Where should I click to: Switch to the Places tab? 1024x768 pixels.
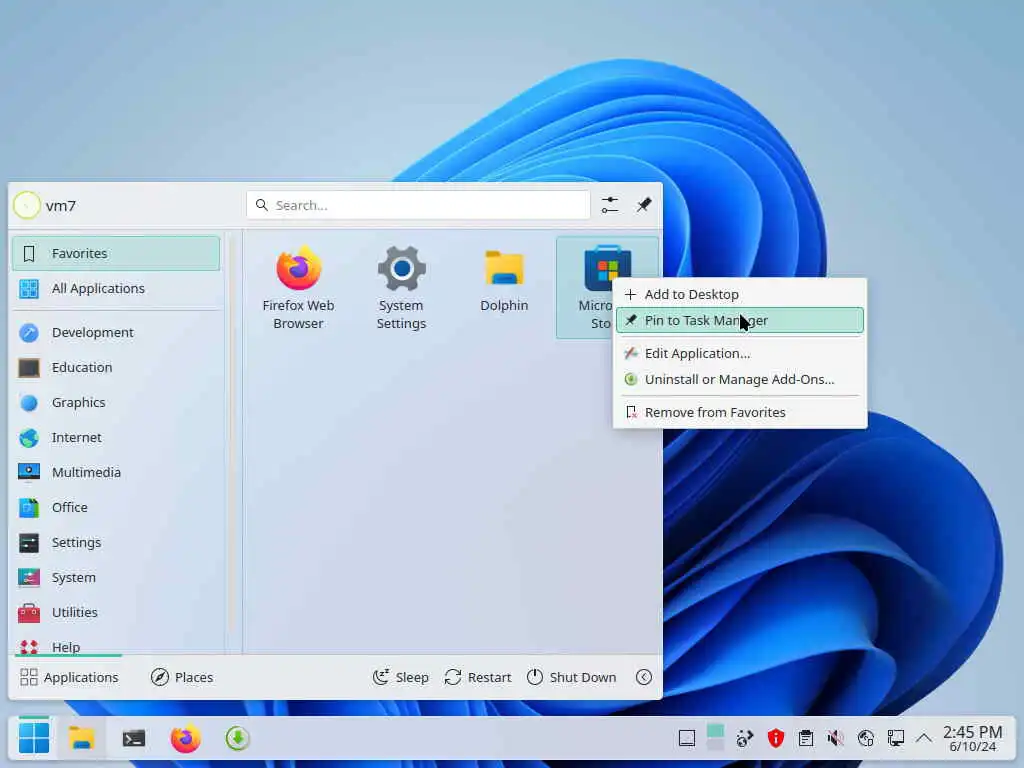[182, 677]
